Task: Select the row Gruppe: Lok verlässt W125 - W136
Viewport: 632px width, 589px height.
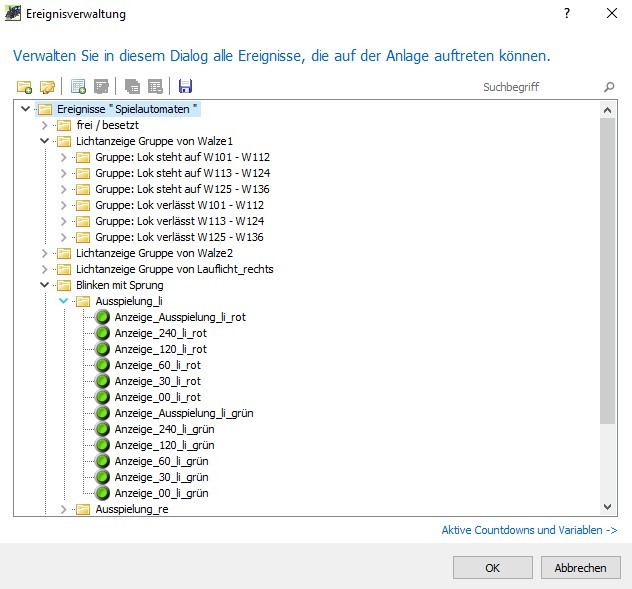Action: [x=179, y=237]
